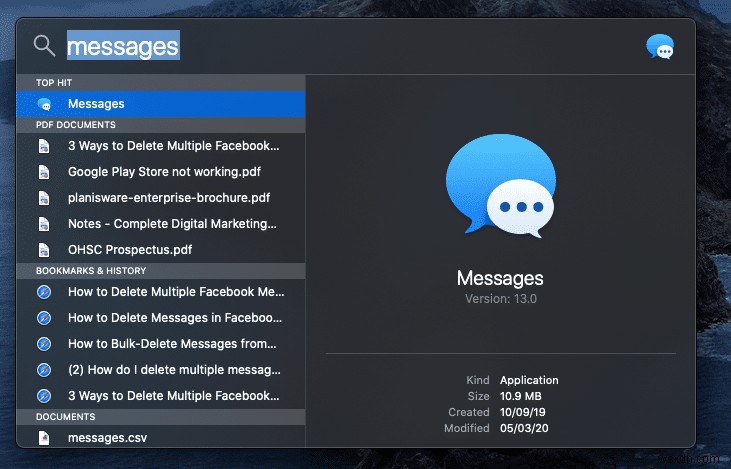
Task: Click the 'Application' kind value
Action: [529, 380]
